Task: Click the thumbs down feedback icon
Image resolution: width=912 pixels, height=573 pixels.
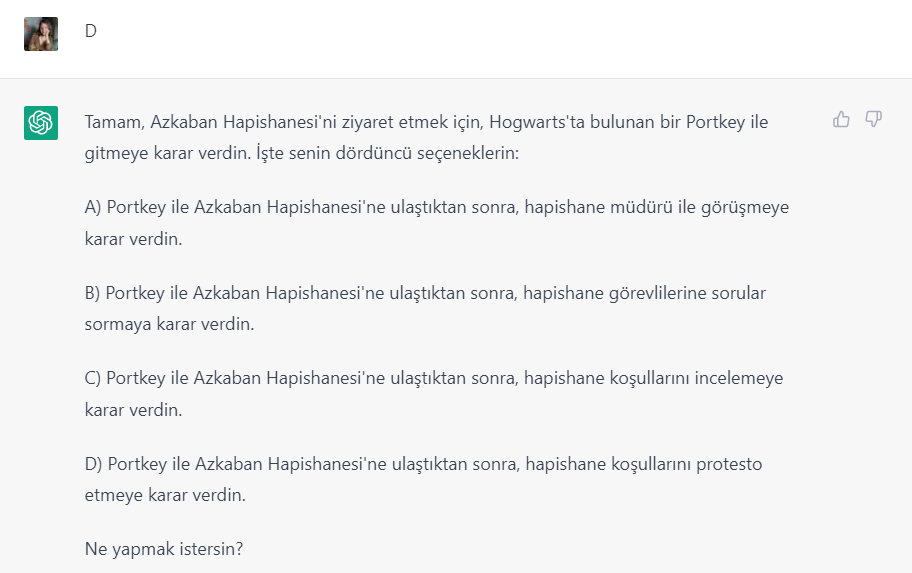Action: point(874,119)
